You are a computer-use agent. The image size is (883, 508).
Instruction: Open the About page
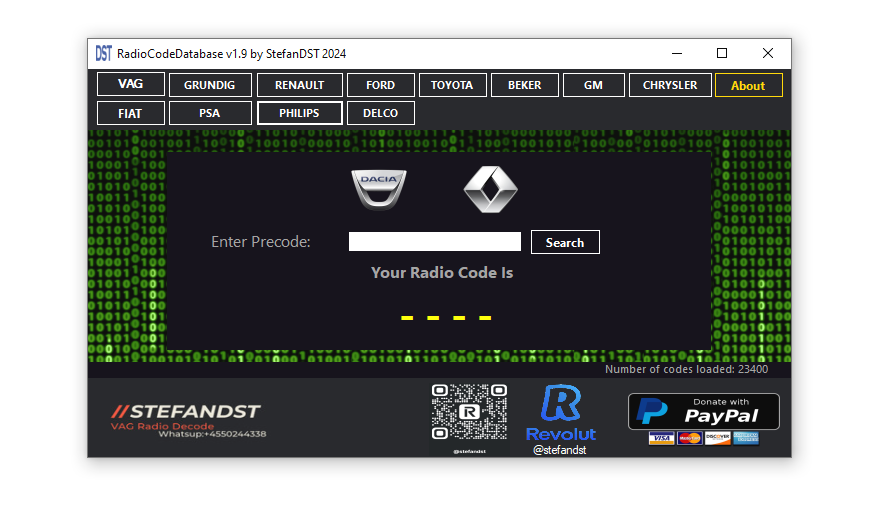point(748,86)
